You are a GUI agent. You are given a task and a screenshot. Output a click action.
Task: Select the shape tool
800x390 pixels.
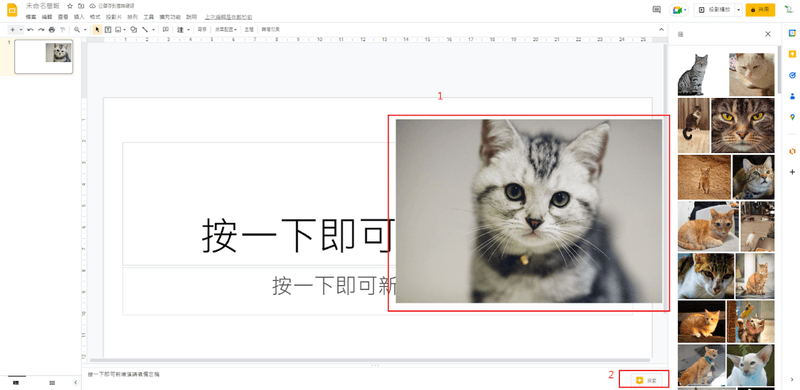click(134, 30)
